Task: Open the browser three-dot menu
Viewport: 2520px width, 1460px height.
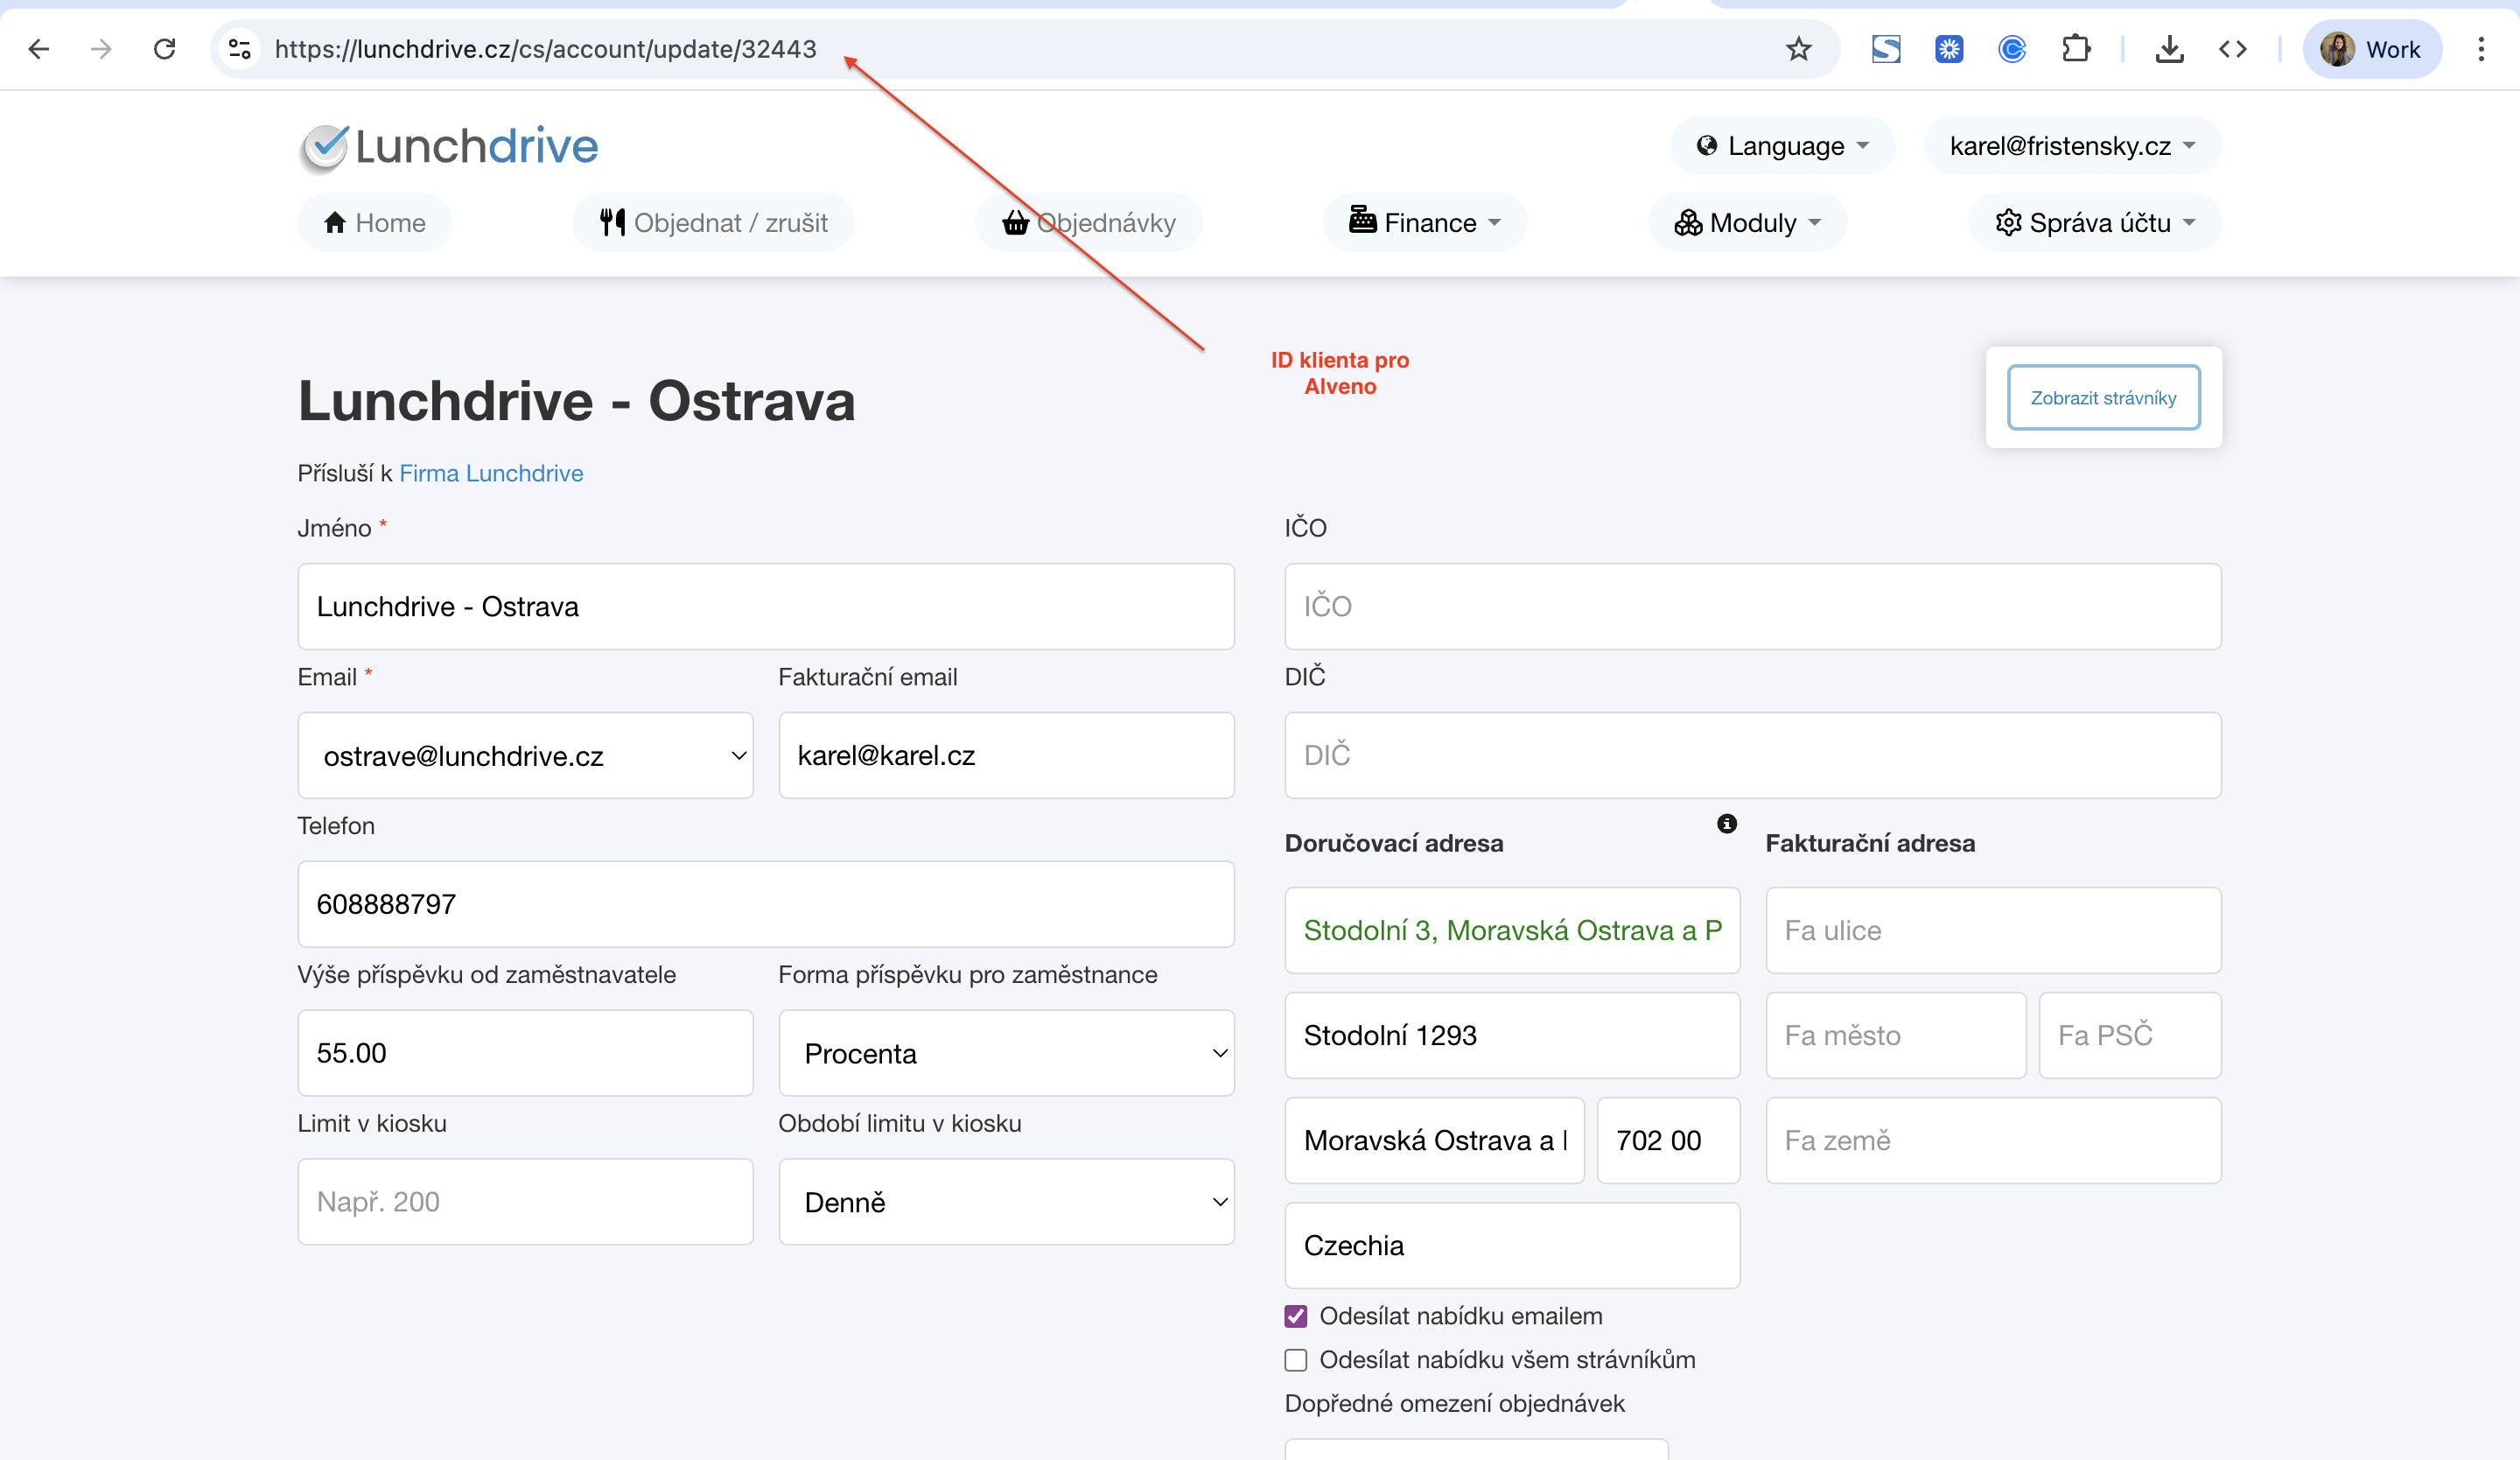Action: pos(2481,49)
